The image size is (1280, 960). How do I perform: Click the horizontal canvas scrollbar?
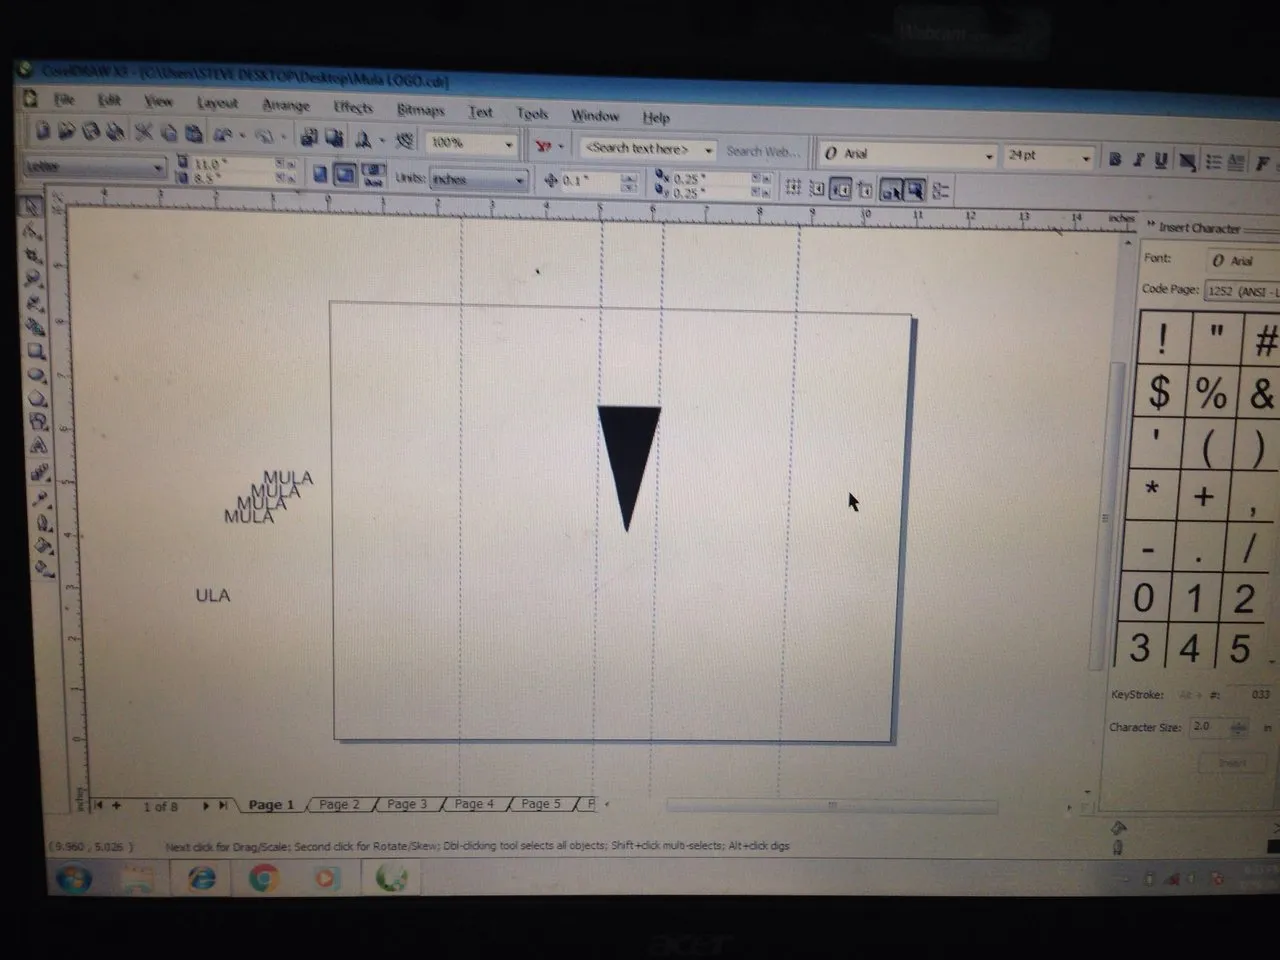pyautogui.click(x=832, y=805)
